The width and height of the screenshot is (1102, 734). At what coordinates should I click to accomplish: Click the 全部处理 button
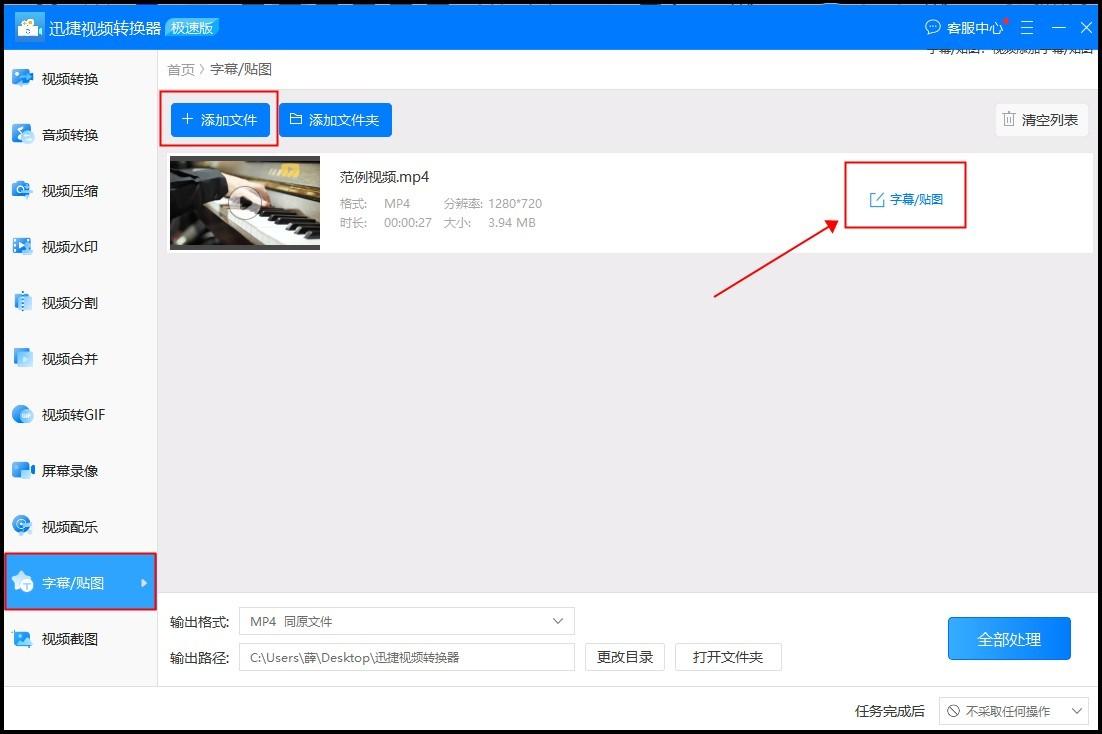coord(1009,639)
